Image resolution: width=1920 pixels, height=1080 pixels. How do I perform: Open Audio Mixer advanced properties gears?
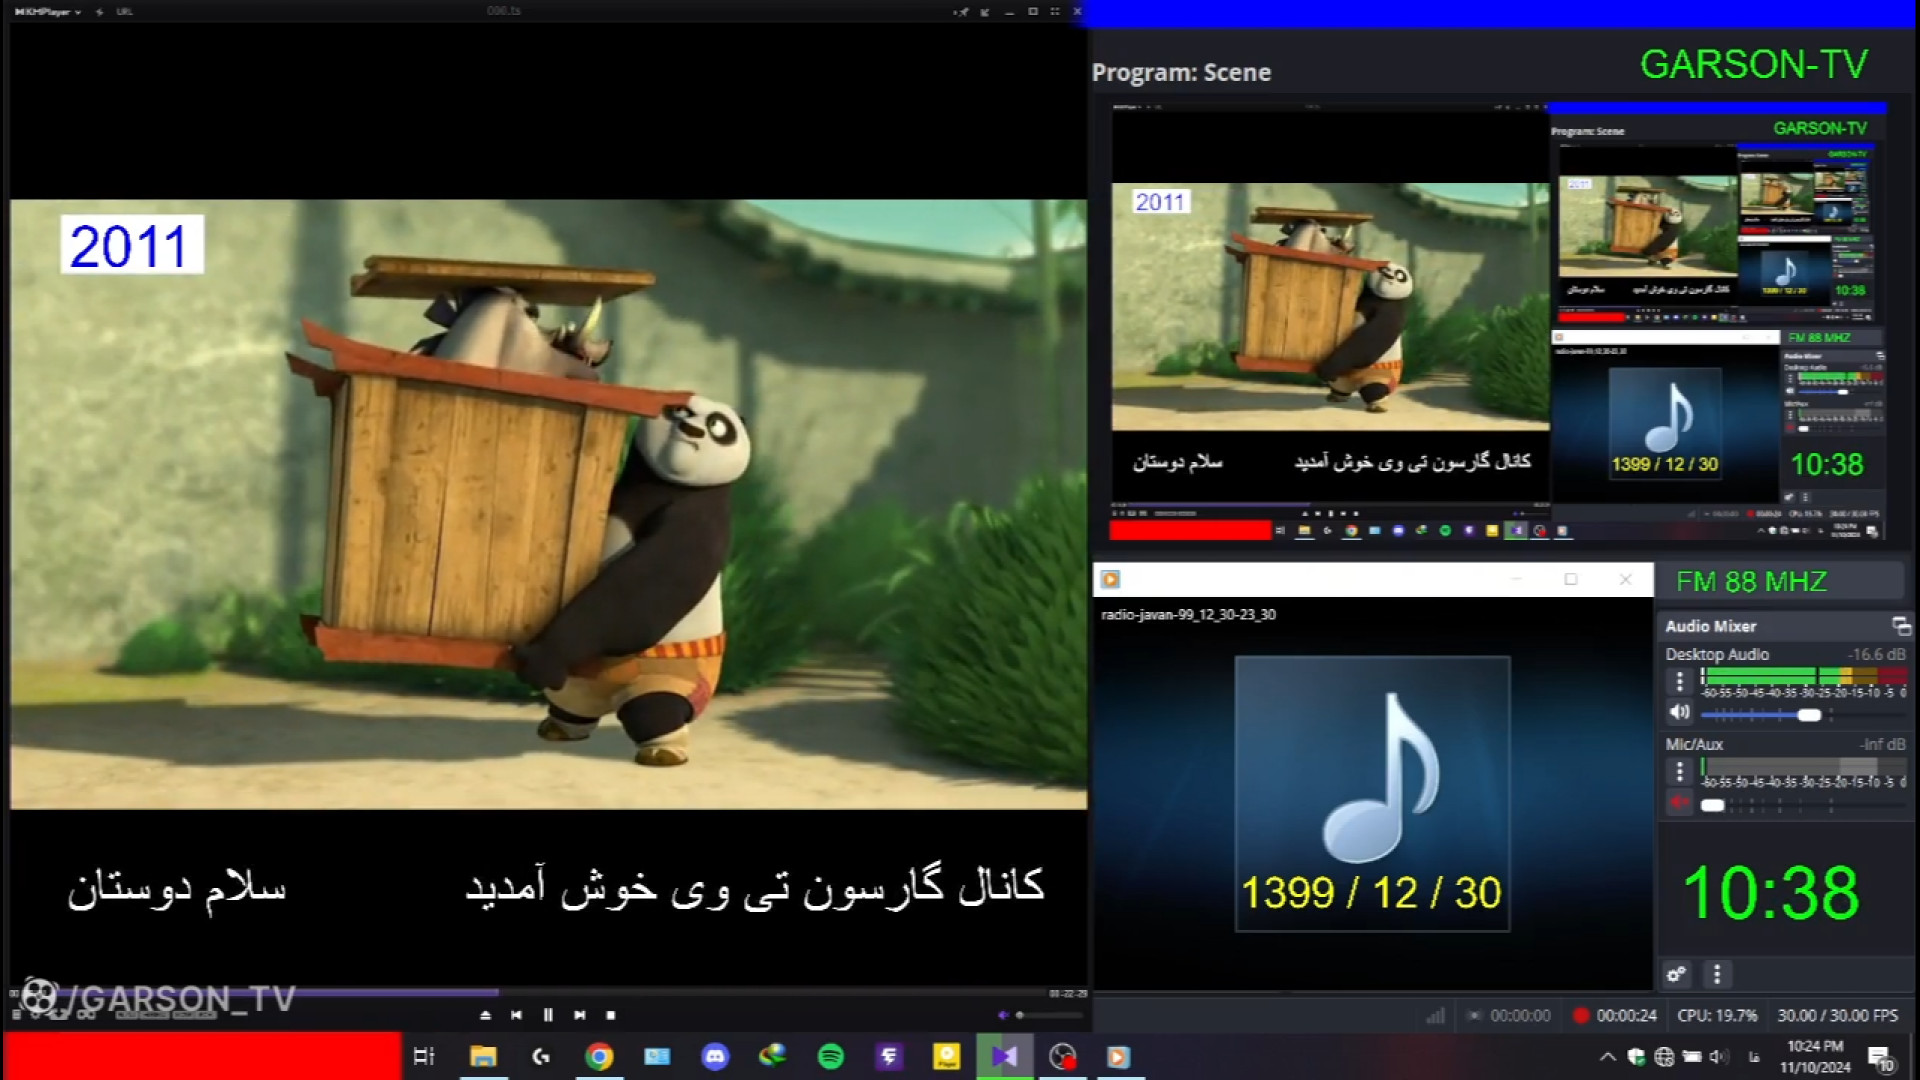(1677, 974)
